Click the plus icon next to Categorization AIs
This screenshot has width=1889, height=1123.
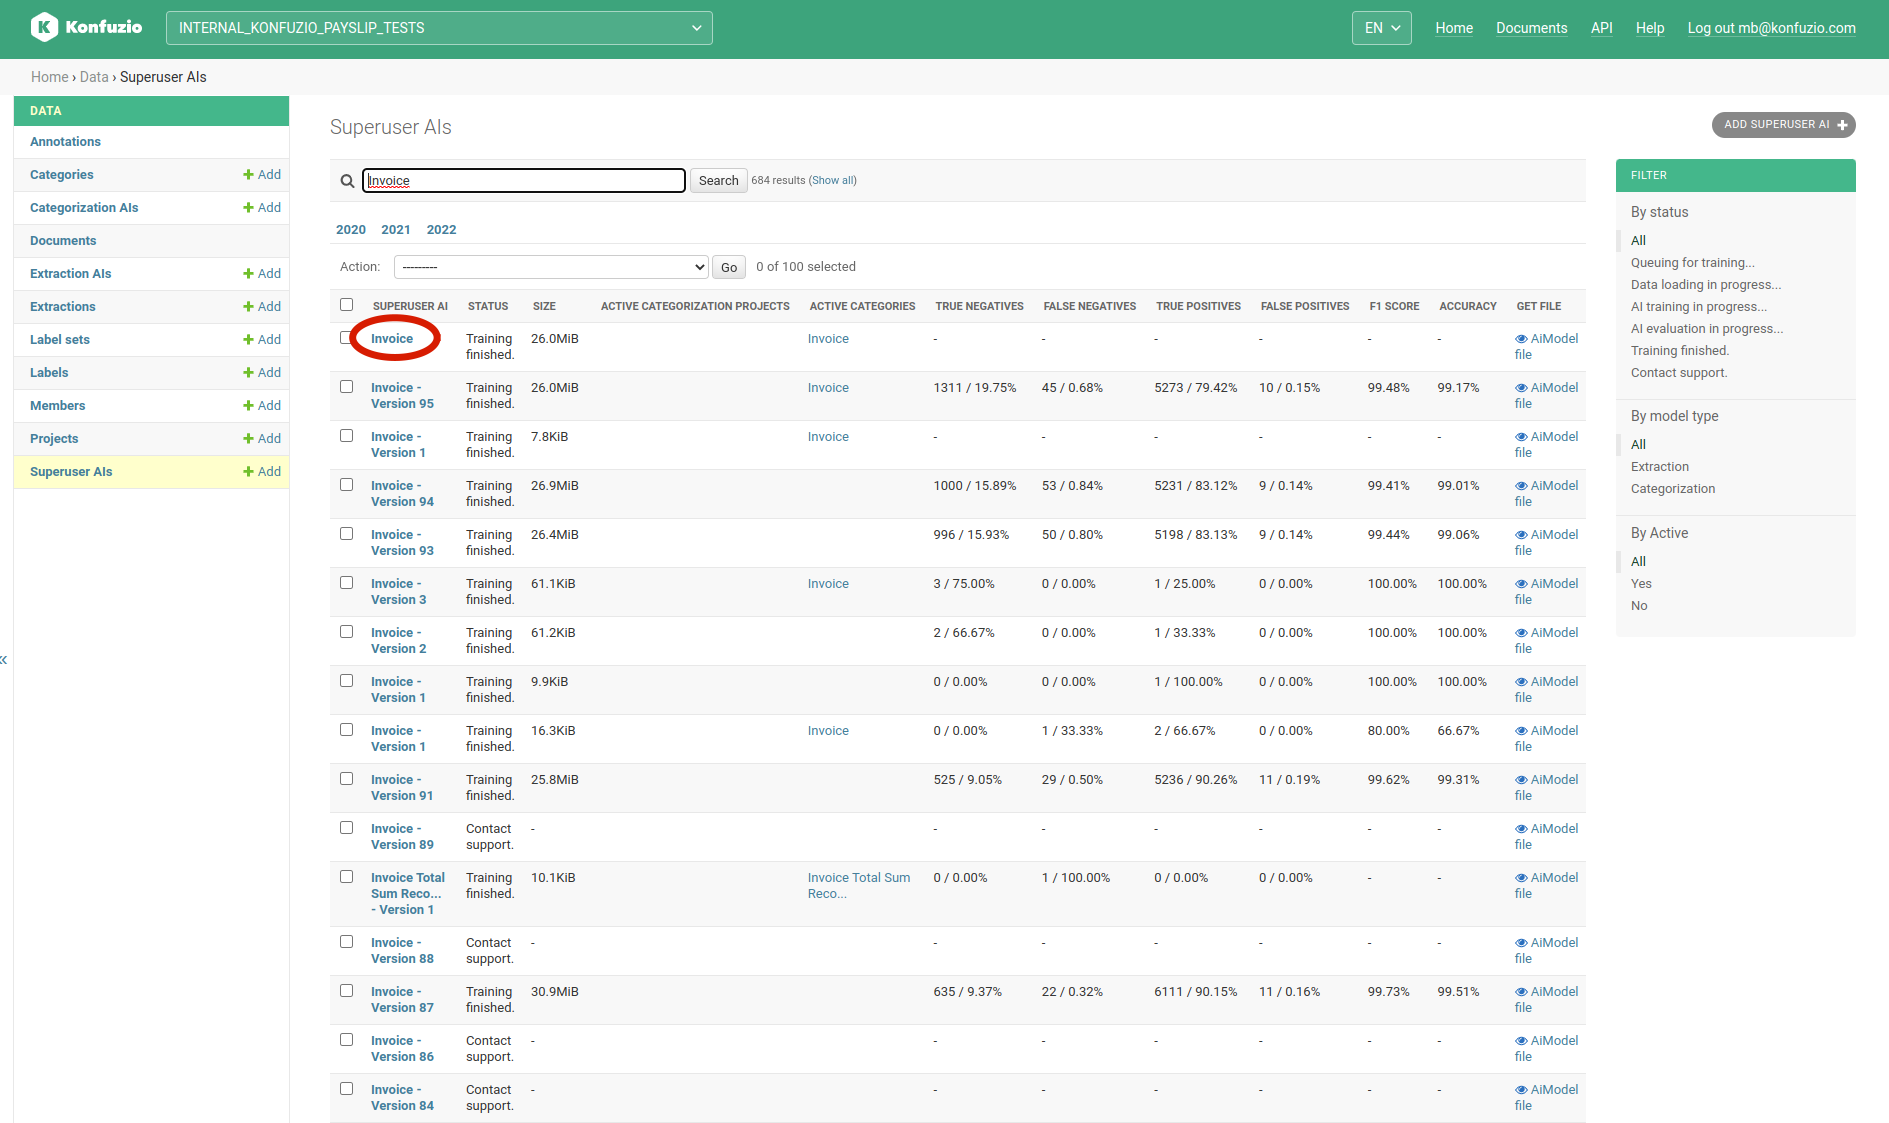(248, 208)
